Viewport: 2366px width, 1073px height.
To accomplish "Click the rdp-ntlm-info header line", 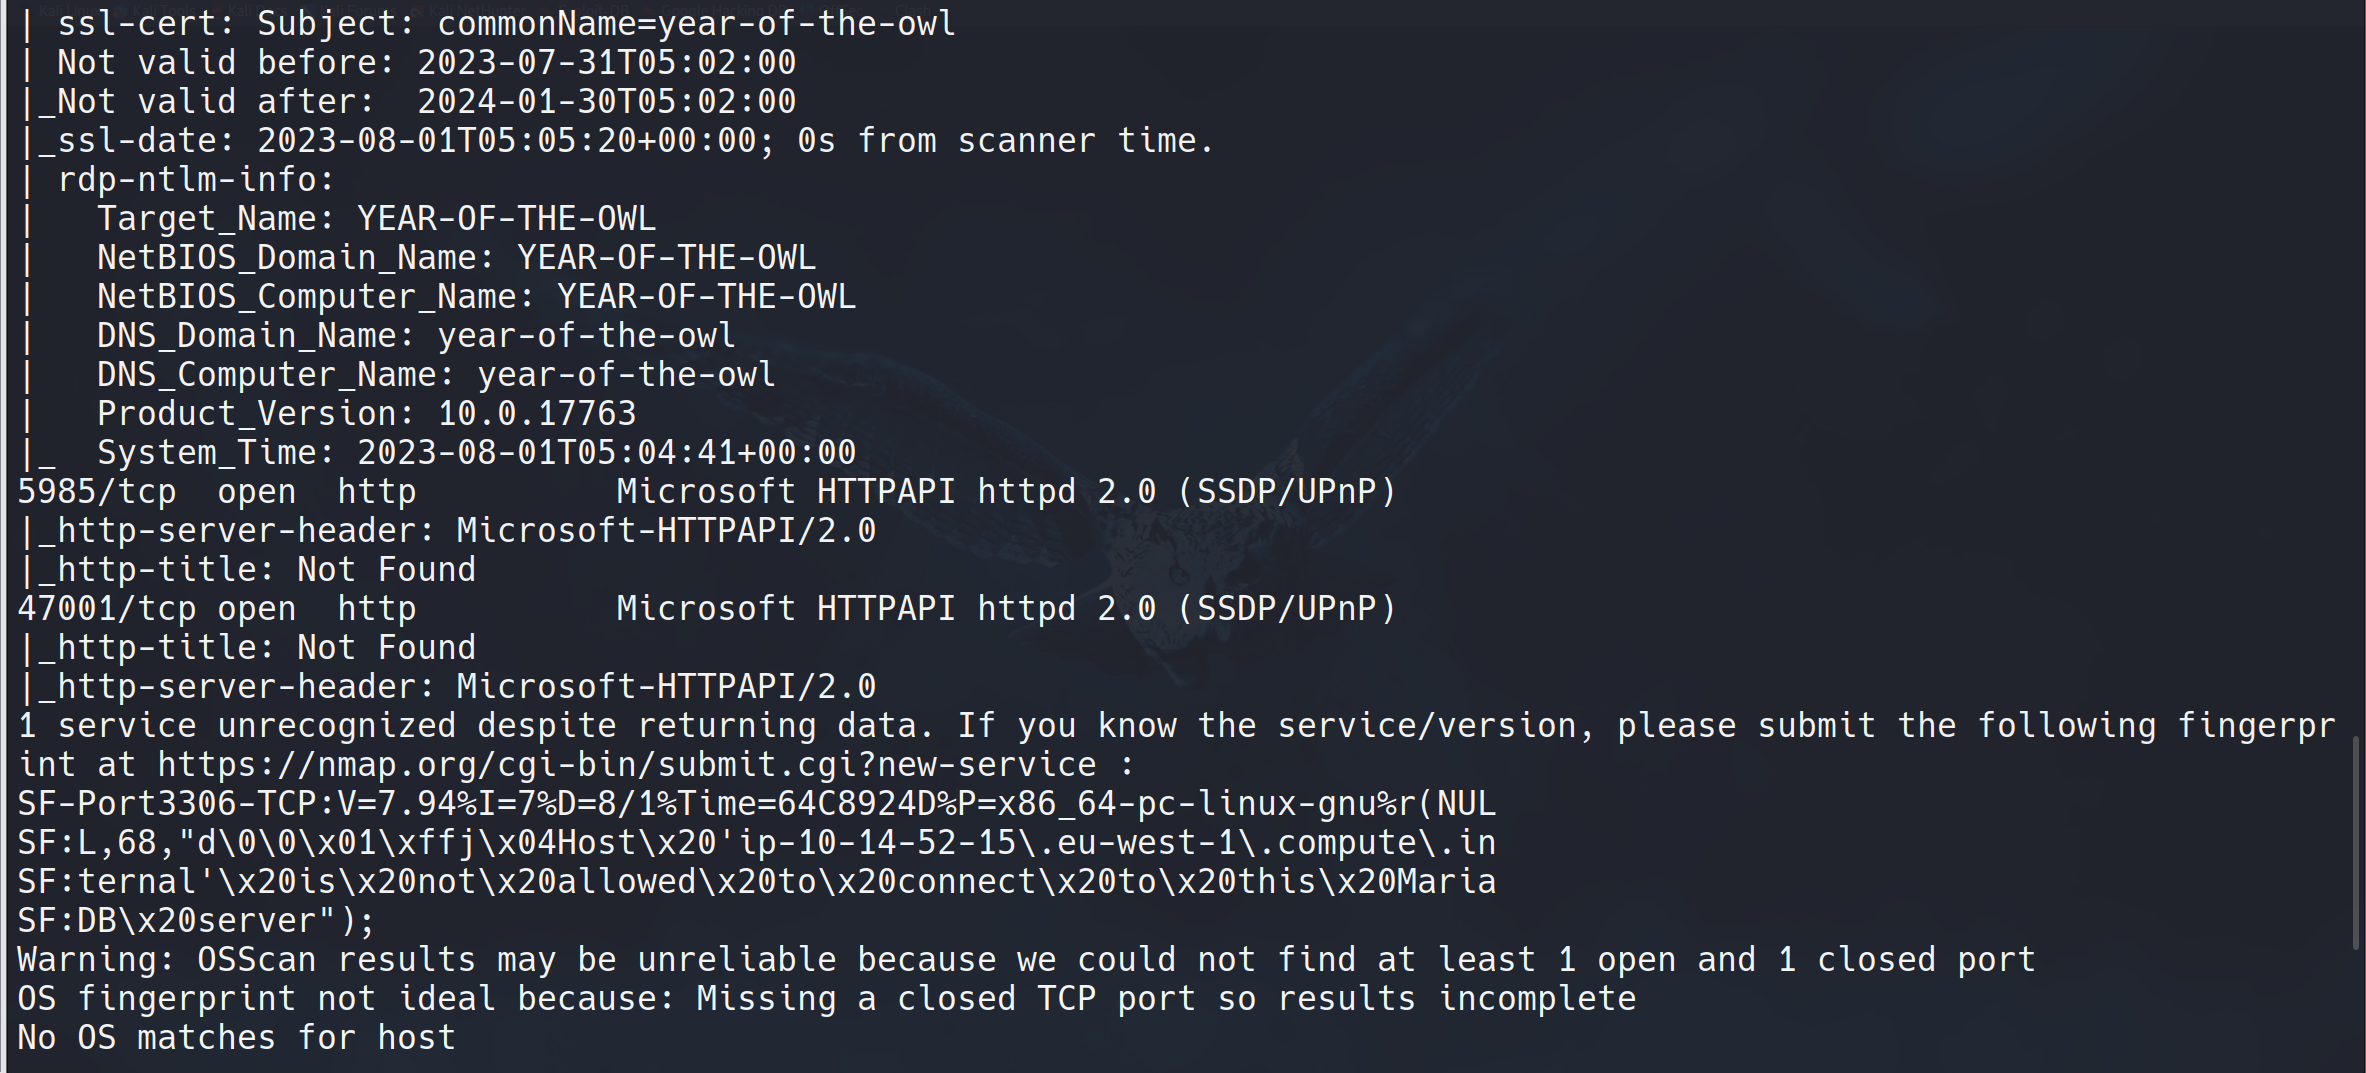I will (196, 179).
